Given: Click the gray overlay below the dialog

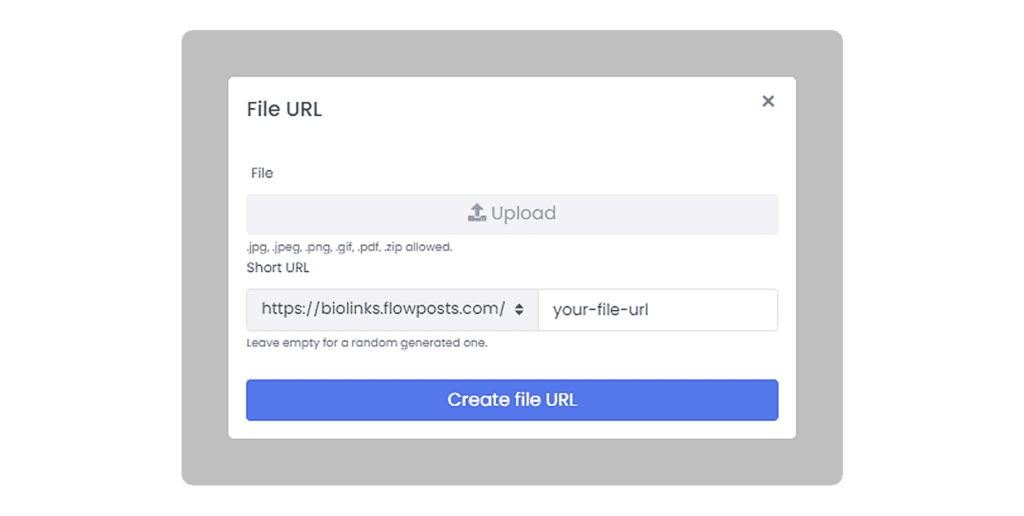Looking at the screenshot, I should click(512, 461).
